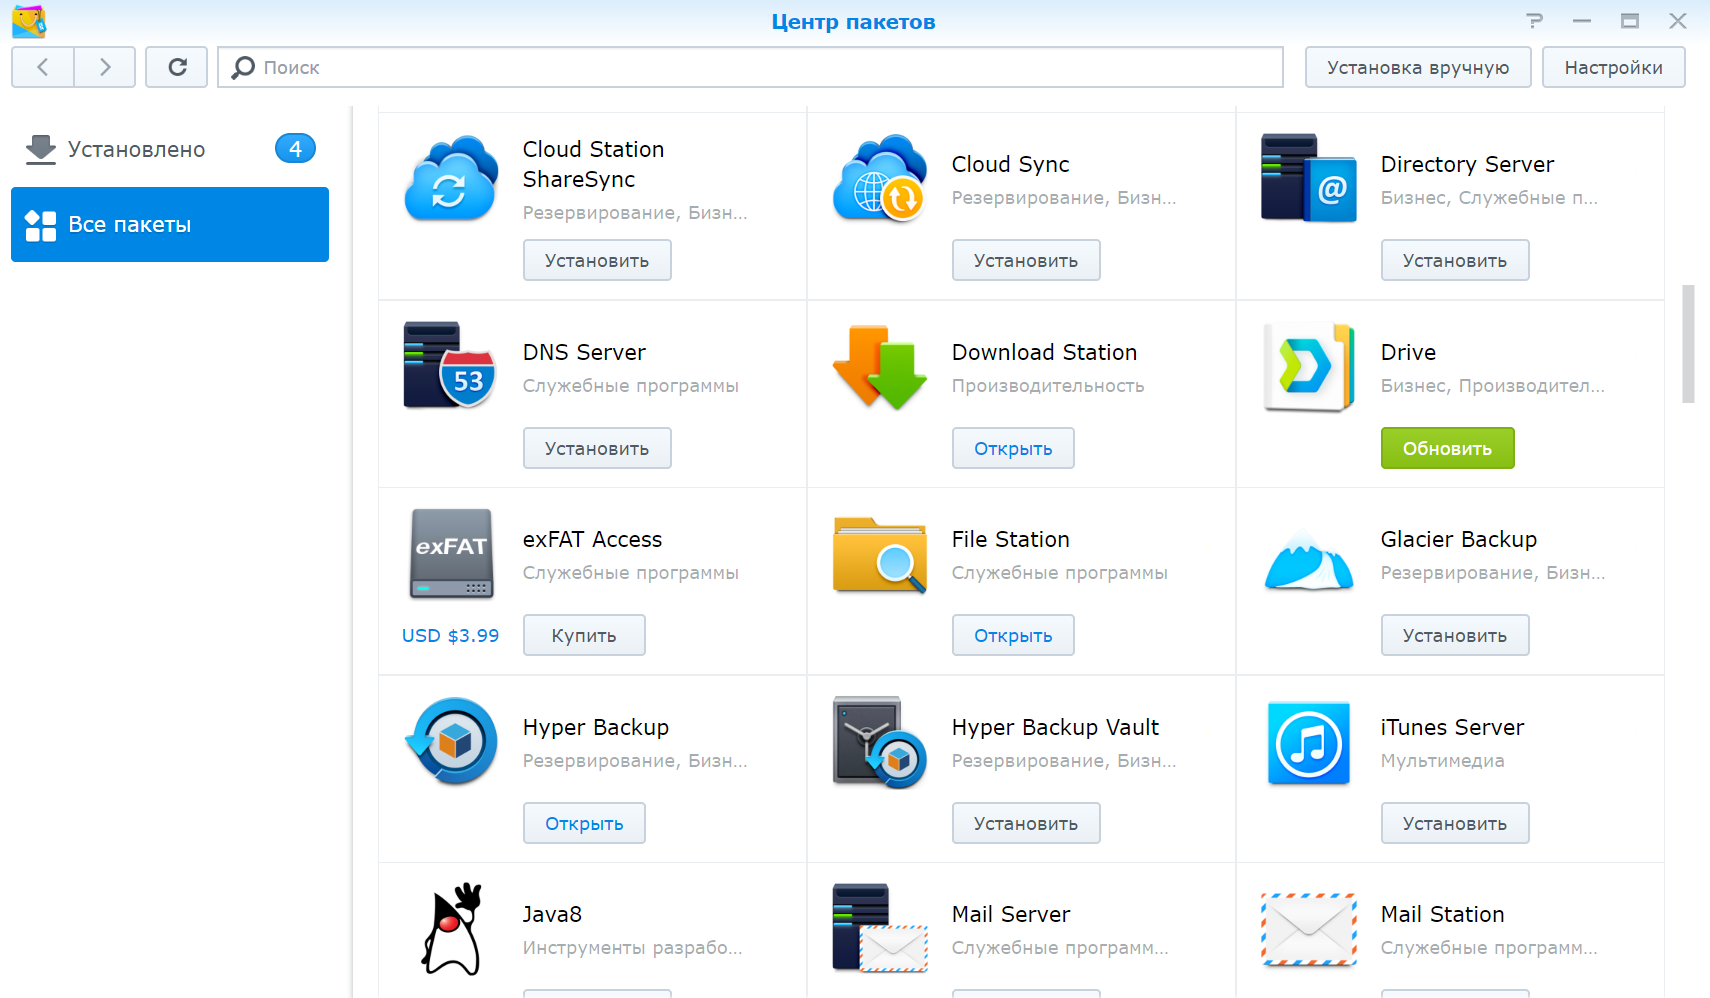The image size is (1710, 998).
Task: Go forward with the right arrow
Action: (x=105, y=67)
